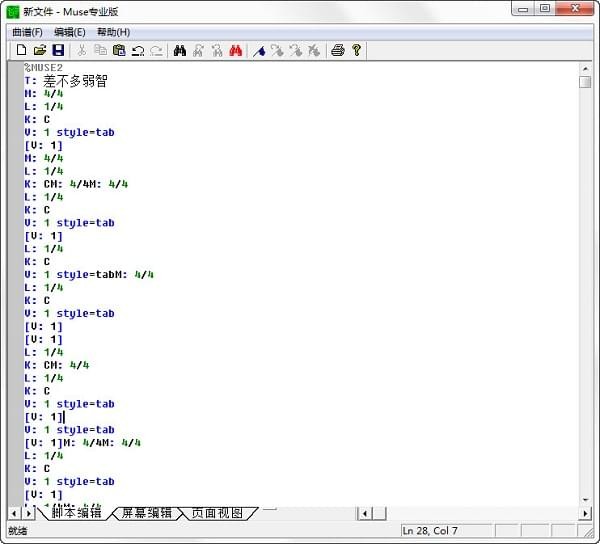Click the Help question mark icon
The image size is (600, 544).
[x=356, y=50]
